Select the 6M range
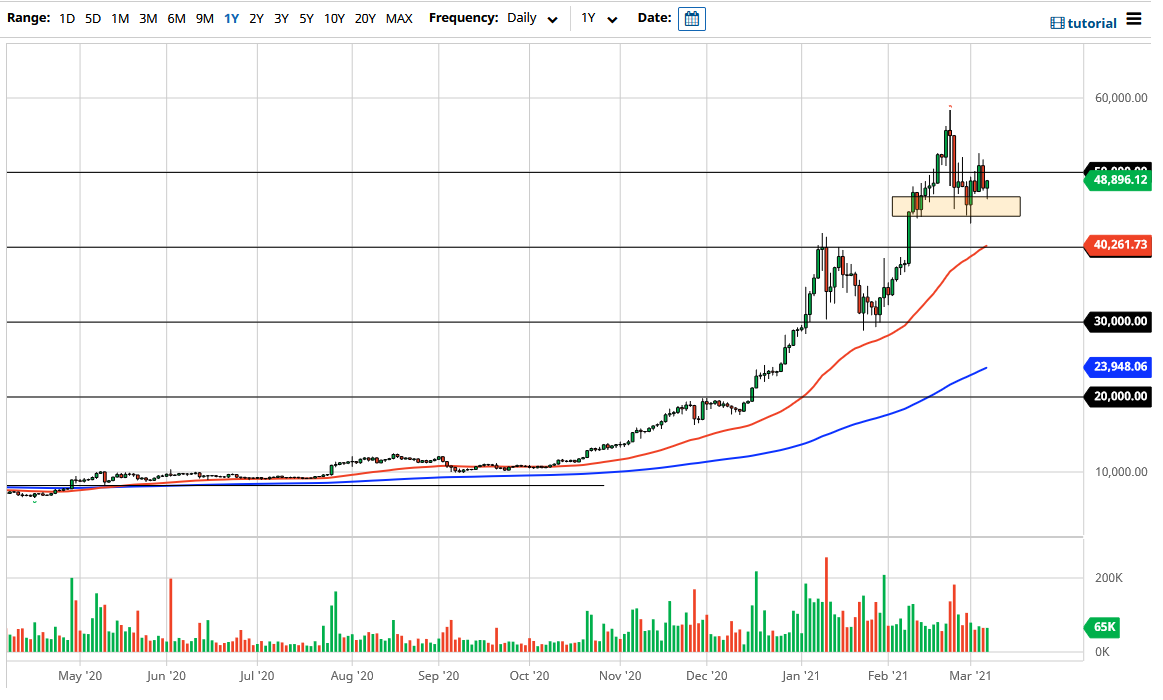 (x=176, y=18)
